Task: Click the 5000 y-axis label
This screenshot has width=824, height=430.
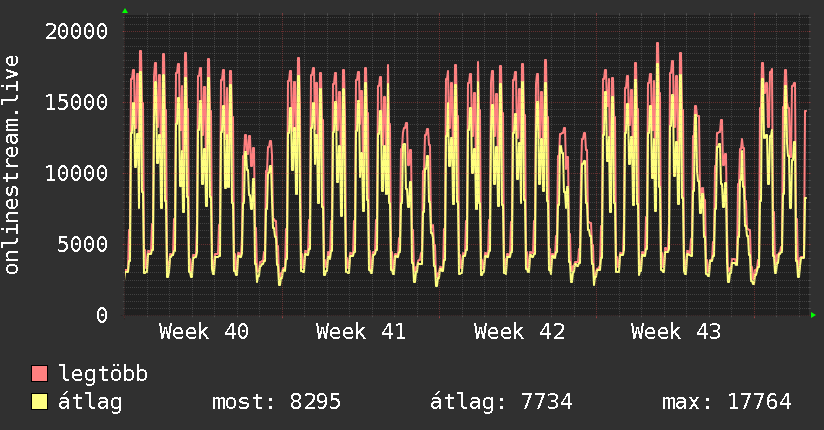Action: pyautogui.click(x=83, y=244)
